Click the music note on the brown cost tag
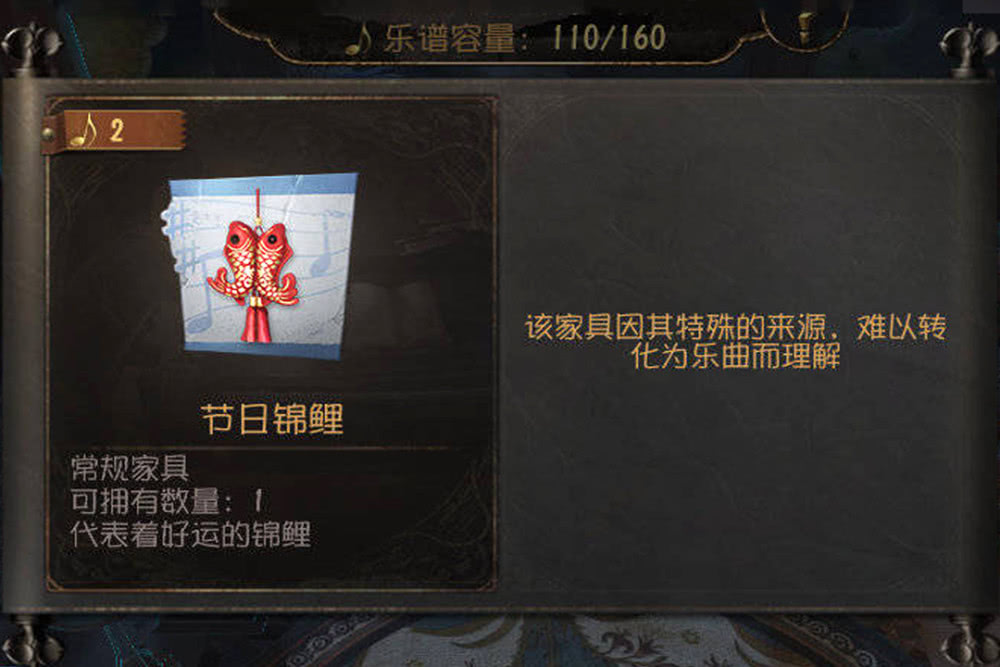Viewport: 1000px width, 667px height. [x=84, y=131]
